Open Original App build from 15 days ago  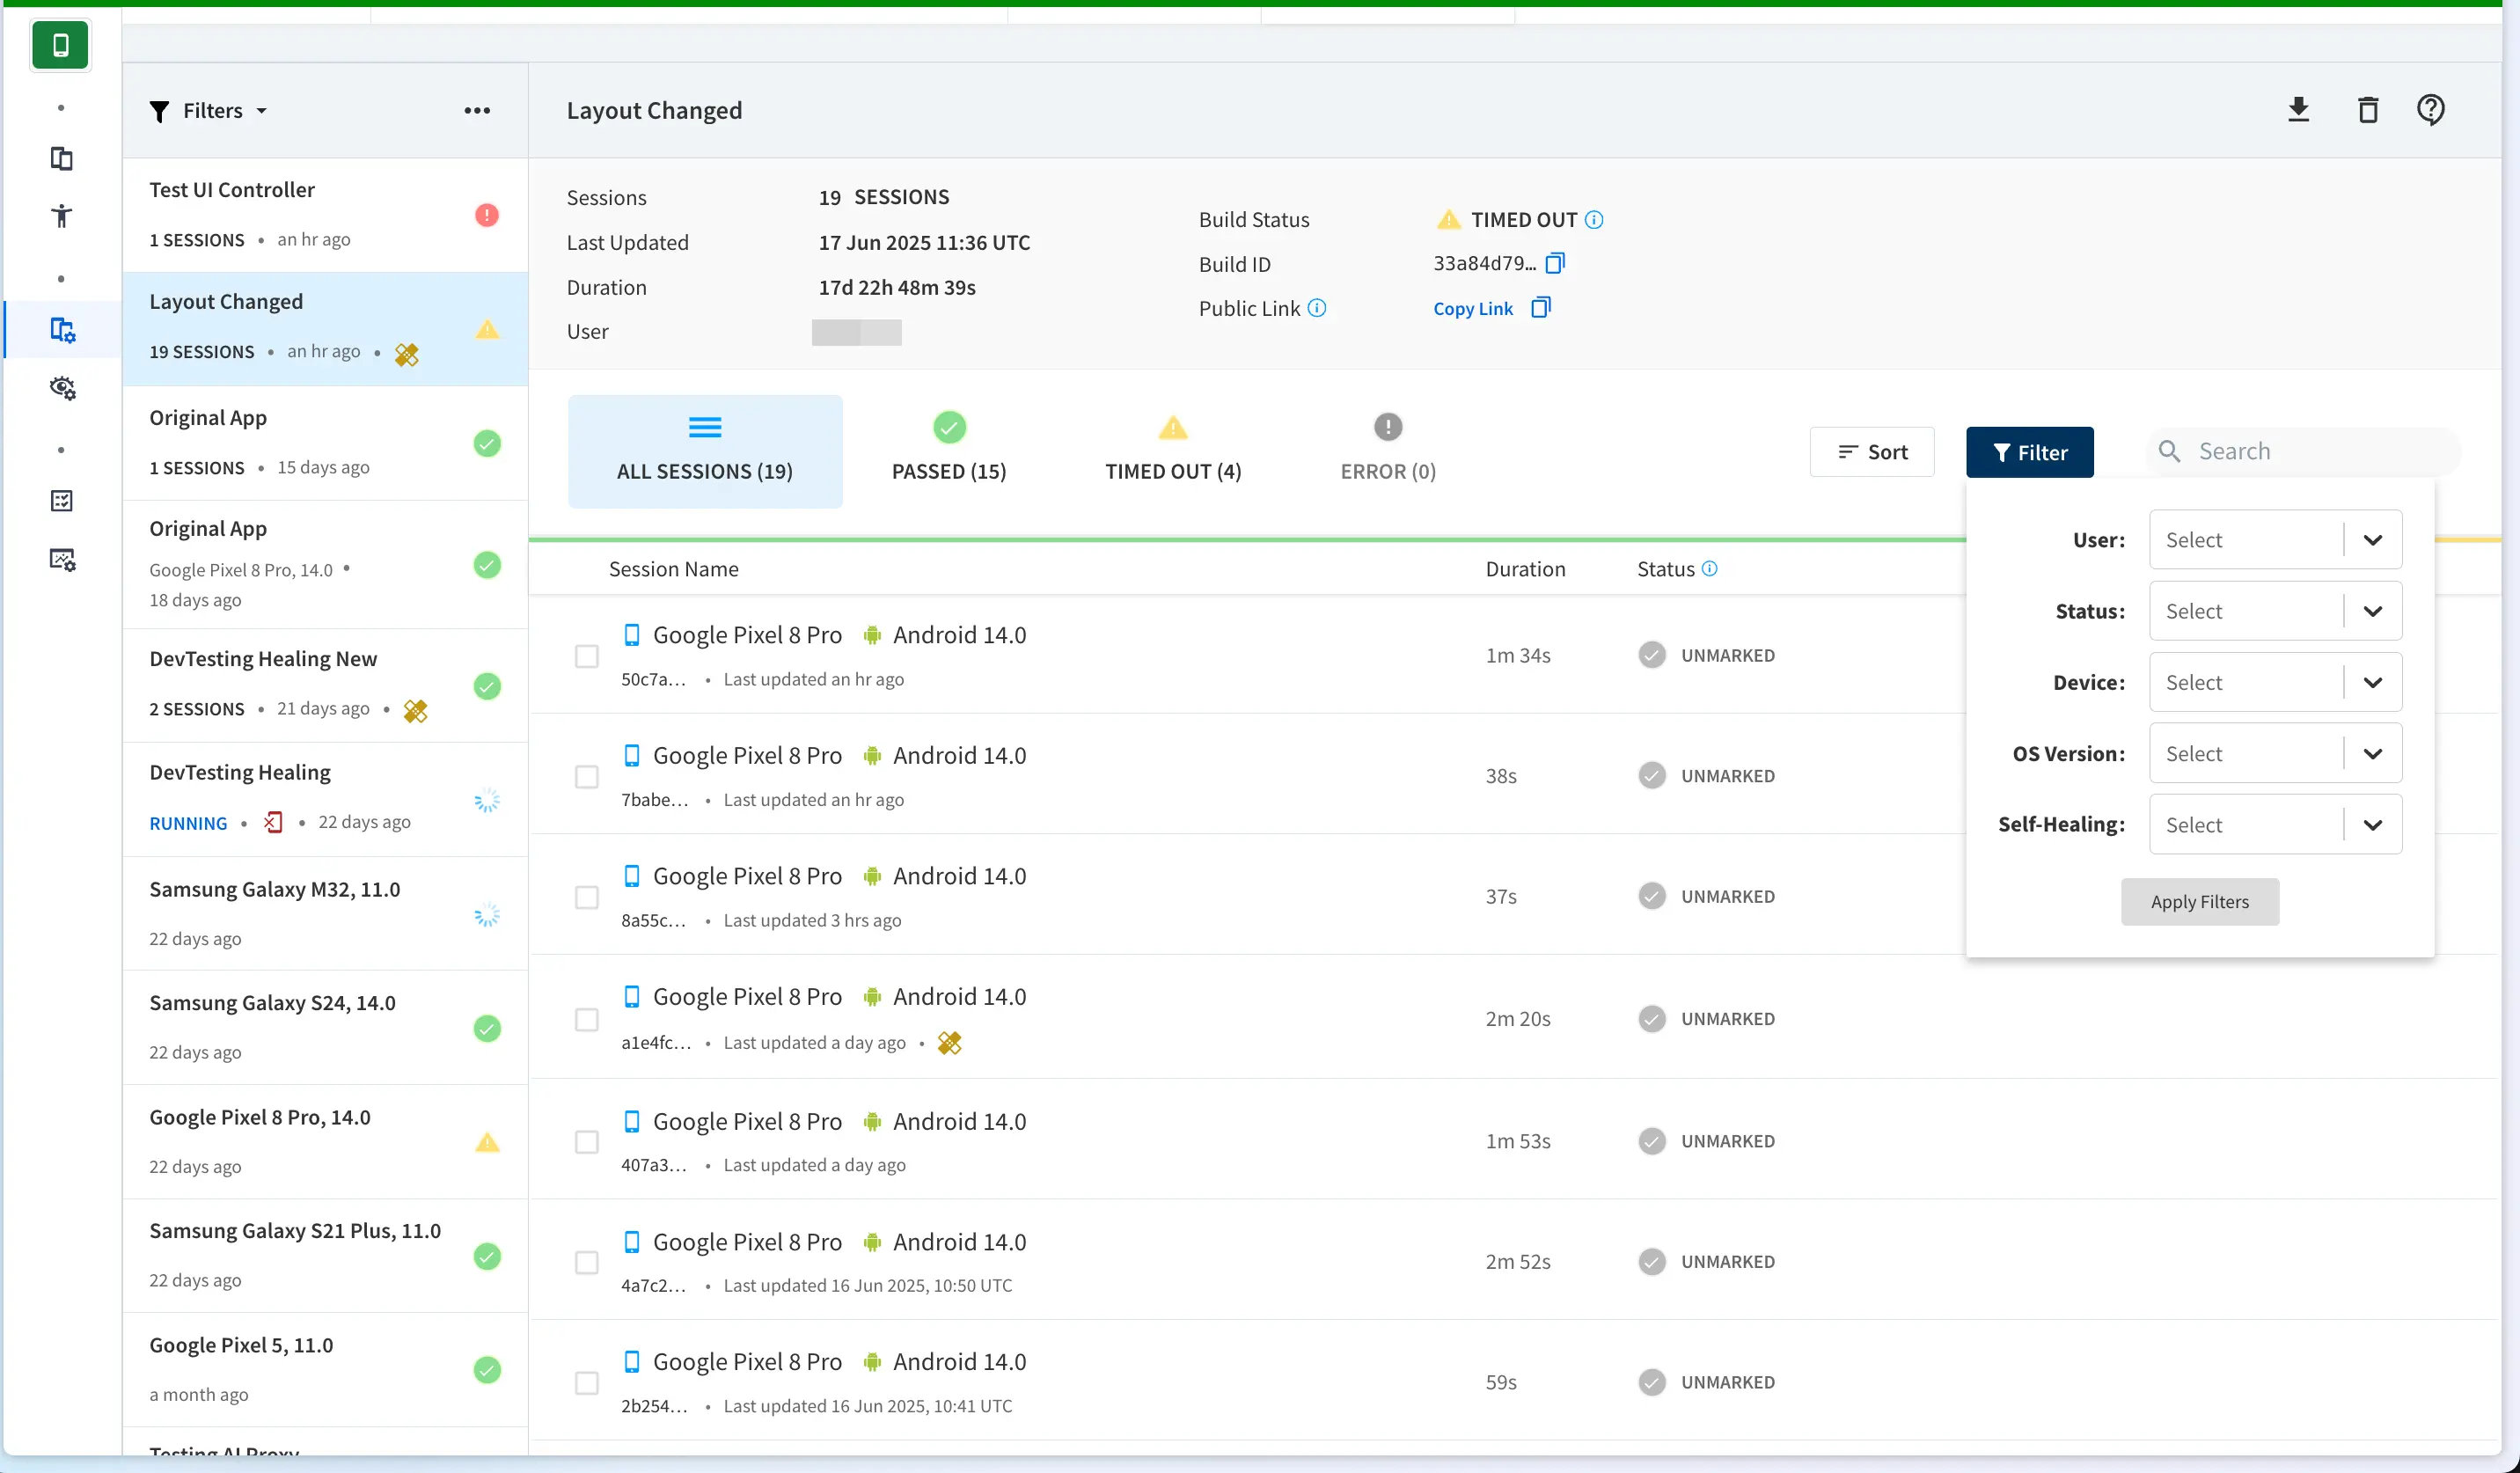(x=325, y=443)
